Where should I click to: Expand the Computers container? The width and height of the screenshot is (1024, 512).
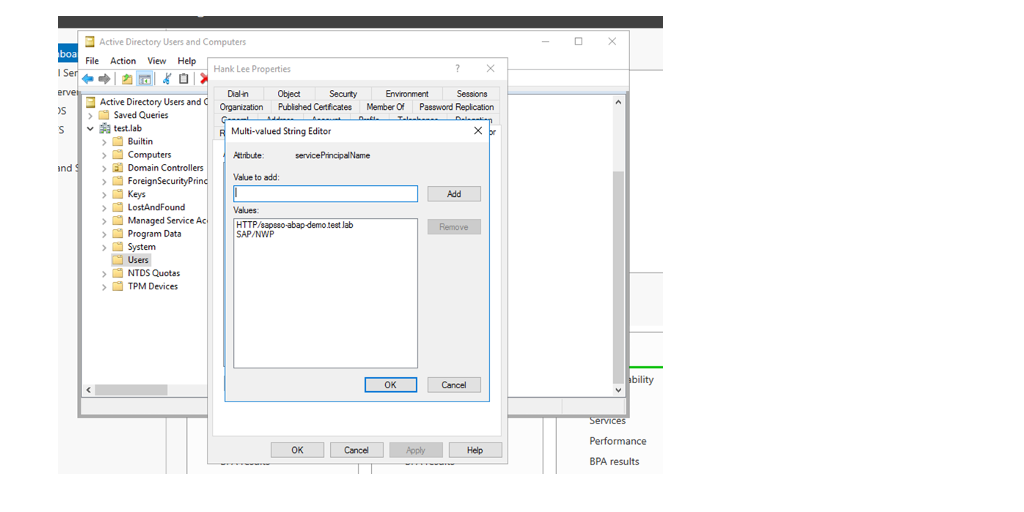tap(104, 155)
